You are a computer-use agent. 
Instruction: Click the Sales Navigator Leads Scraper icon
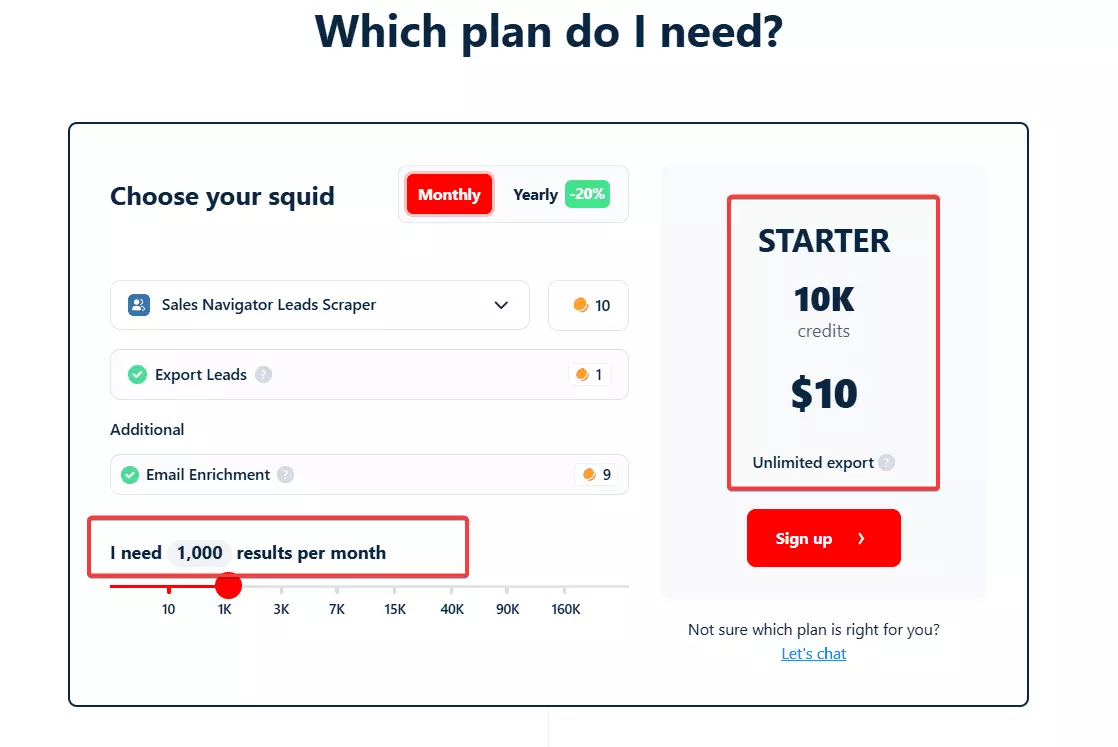(139, 305)
